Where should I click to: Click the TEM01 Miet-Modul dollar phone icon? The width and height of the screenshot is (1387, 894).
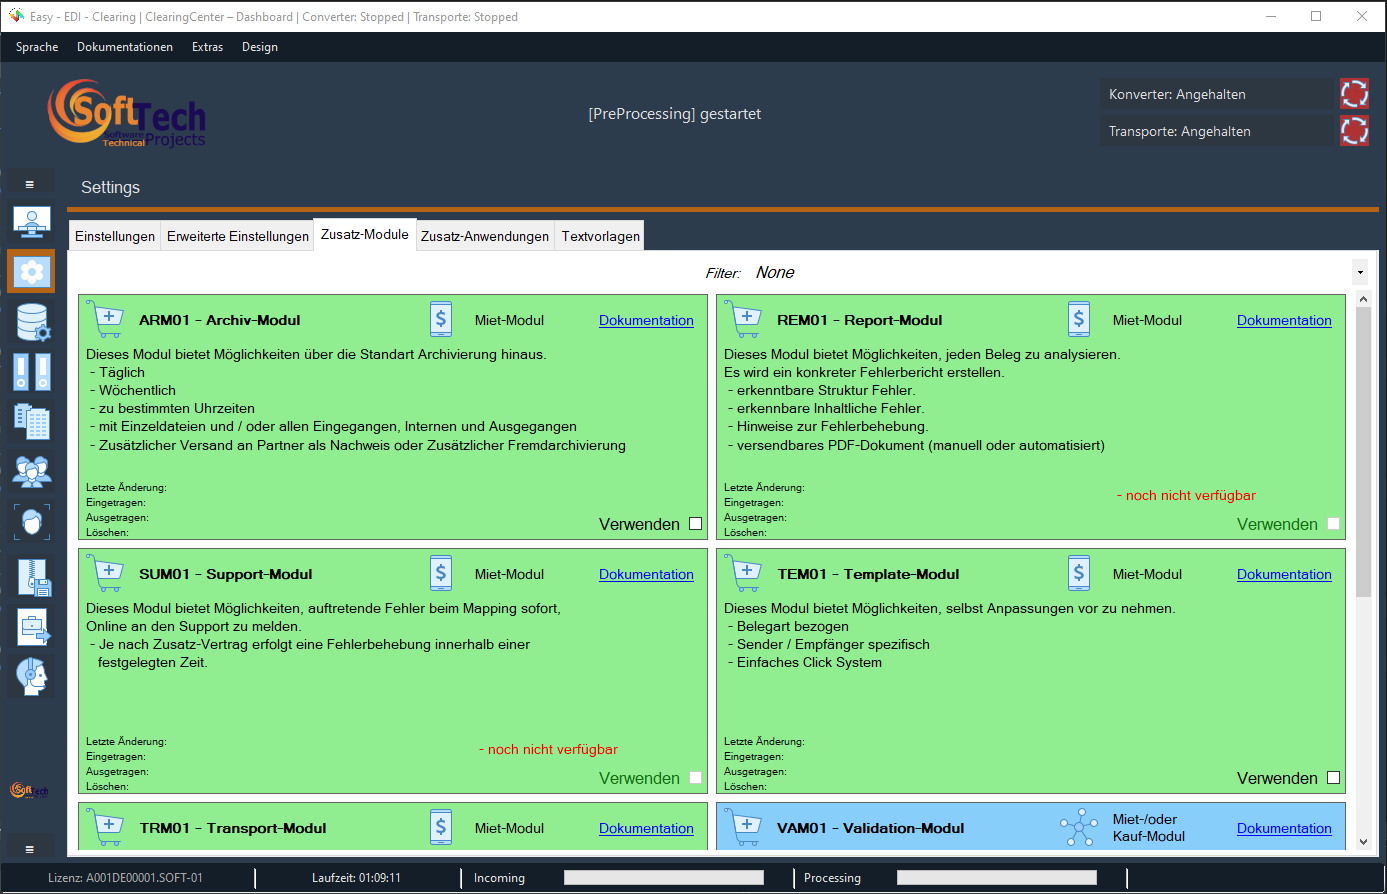pos(1079,573)
